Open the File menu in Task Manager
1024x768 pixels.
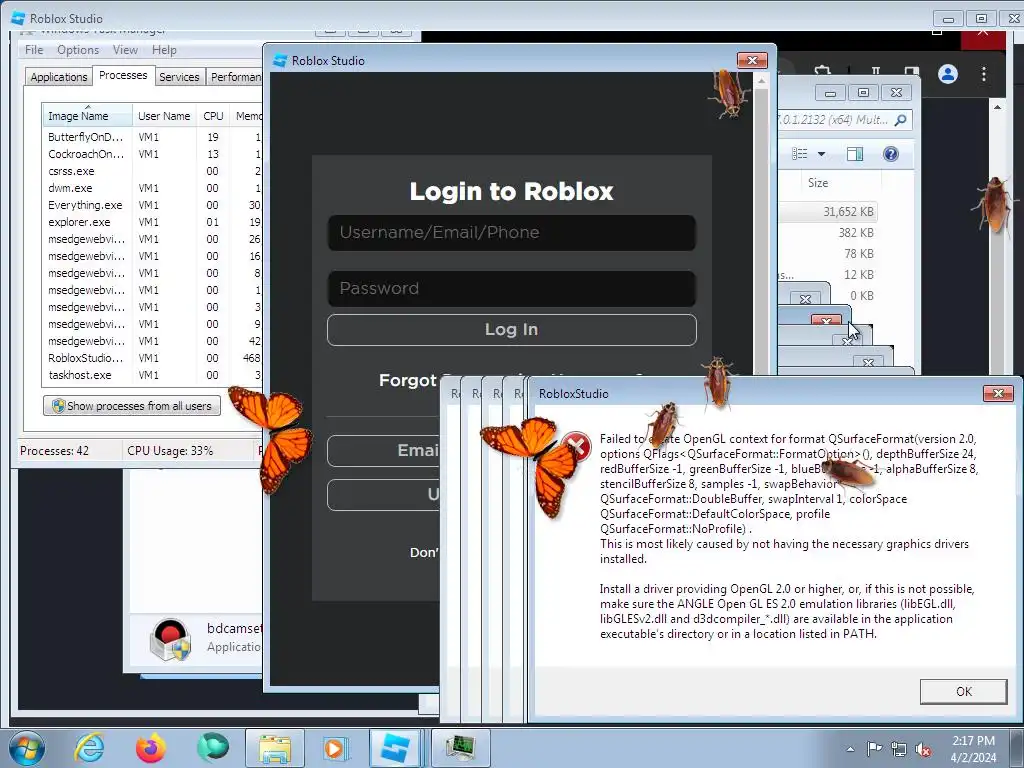tap(34, 50)
